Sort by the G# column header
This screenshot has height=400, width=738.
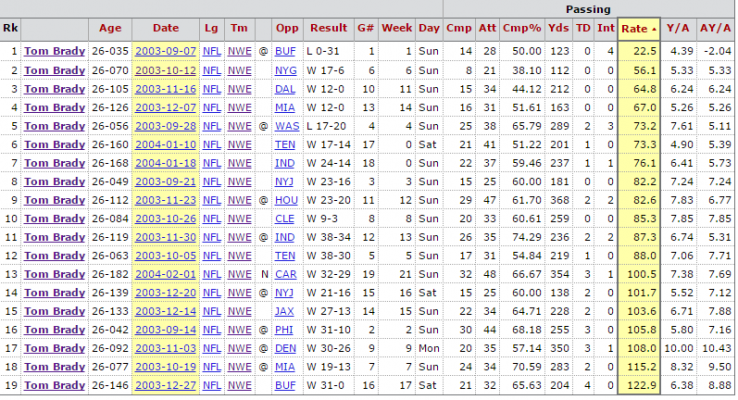[366, 28]
